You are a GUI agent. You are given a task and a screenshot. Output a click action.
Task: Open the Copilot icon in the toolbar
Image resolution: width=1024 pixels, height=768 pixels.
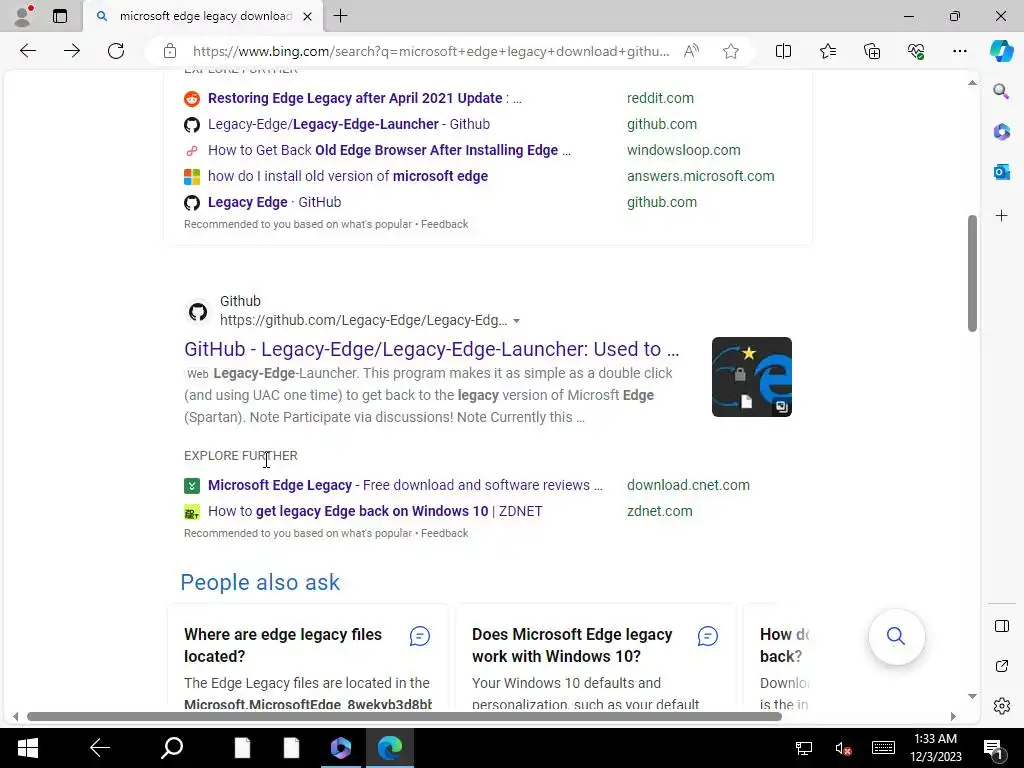tap(1001, 51)
